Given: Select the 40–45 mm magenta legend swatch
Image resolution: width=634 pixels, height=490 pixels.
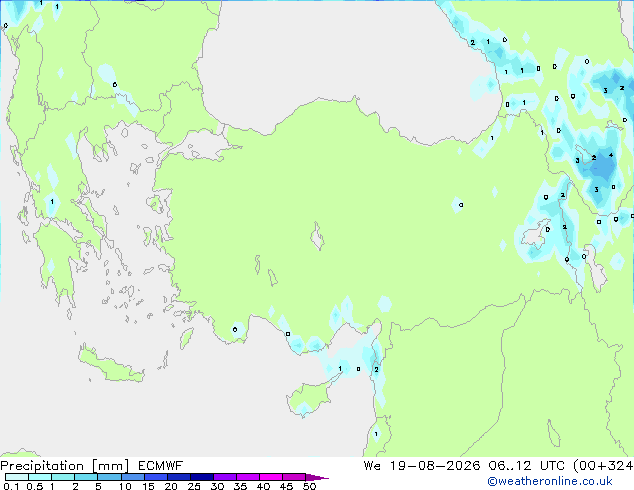Looking at the screenshot, I should pos(271,477).
